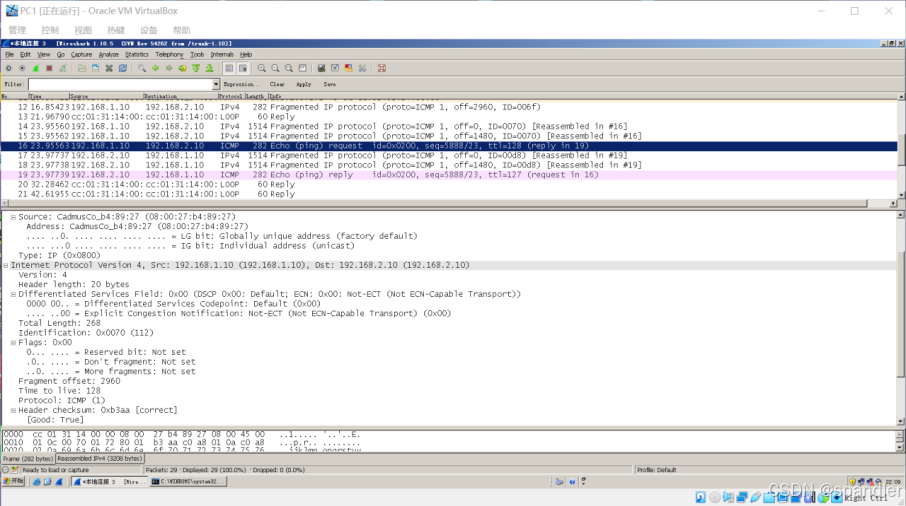906x506 pixels.
Task: Switch to C:\WINDOWS\system32 taskbar window
Action: tap(188, 481)
